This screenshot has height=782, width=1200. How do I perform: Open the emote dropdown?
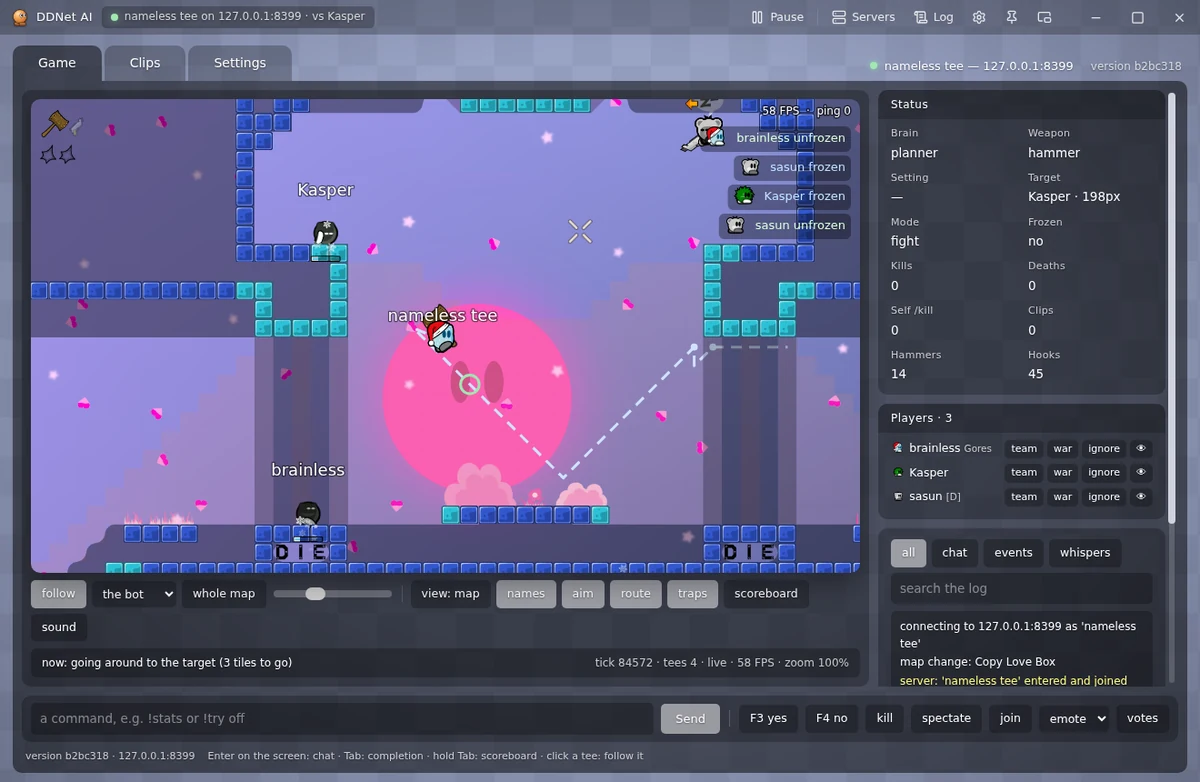point(1074,718)
